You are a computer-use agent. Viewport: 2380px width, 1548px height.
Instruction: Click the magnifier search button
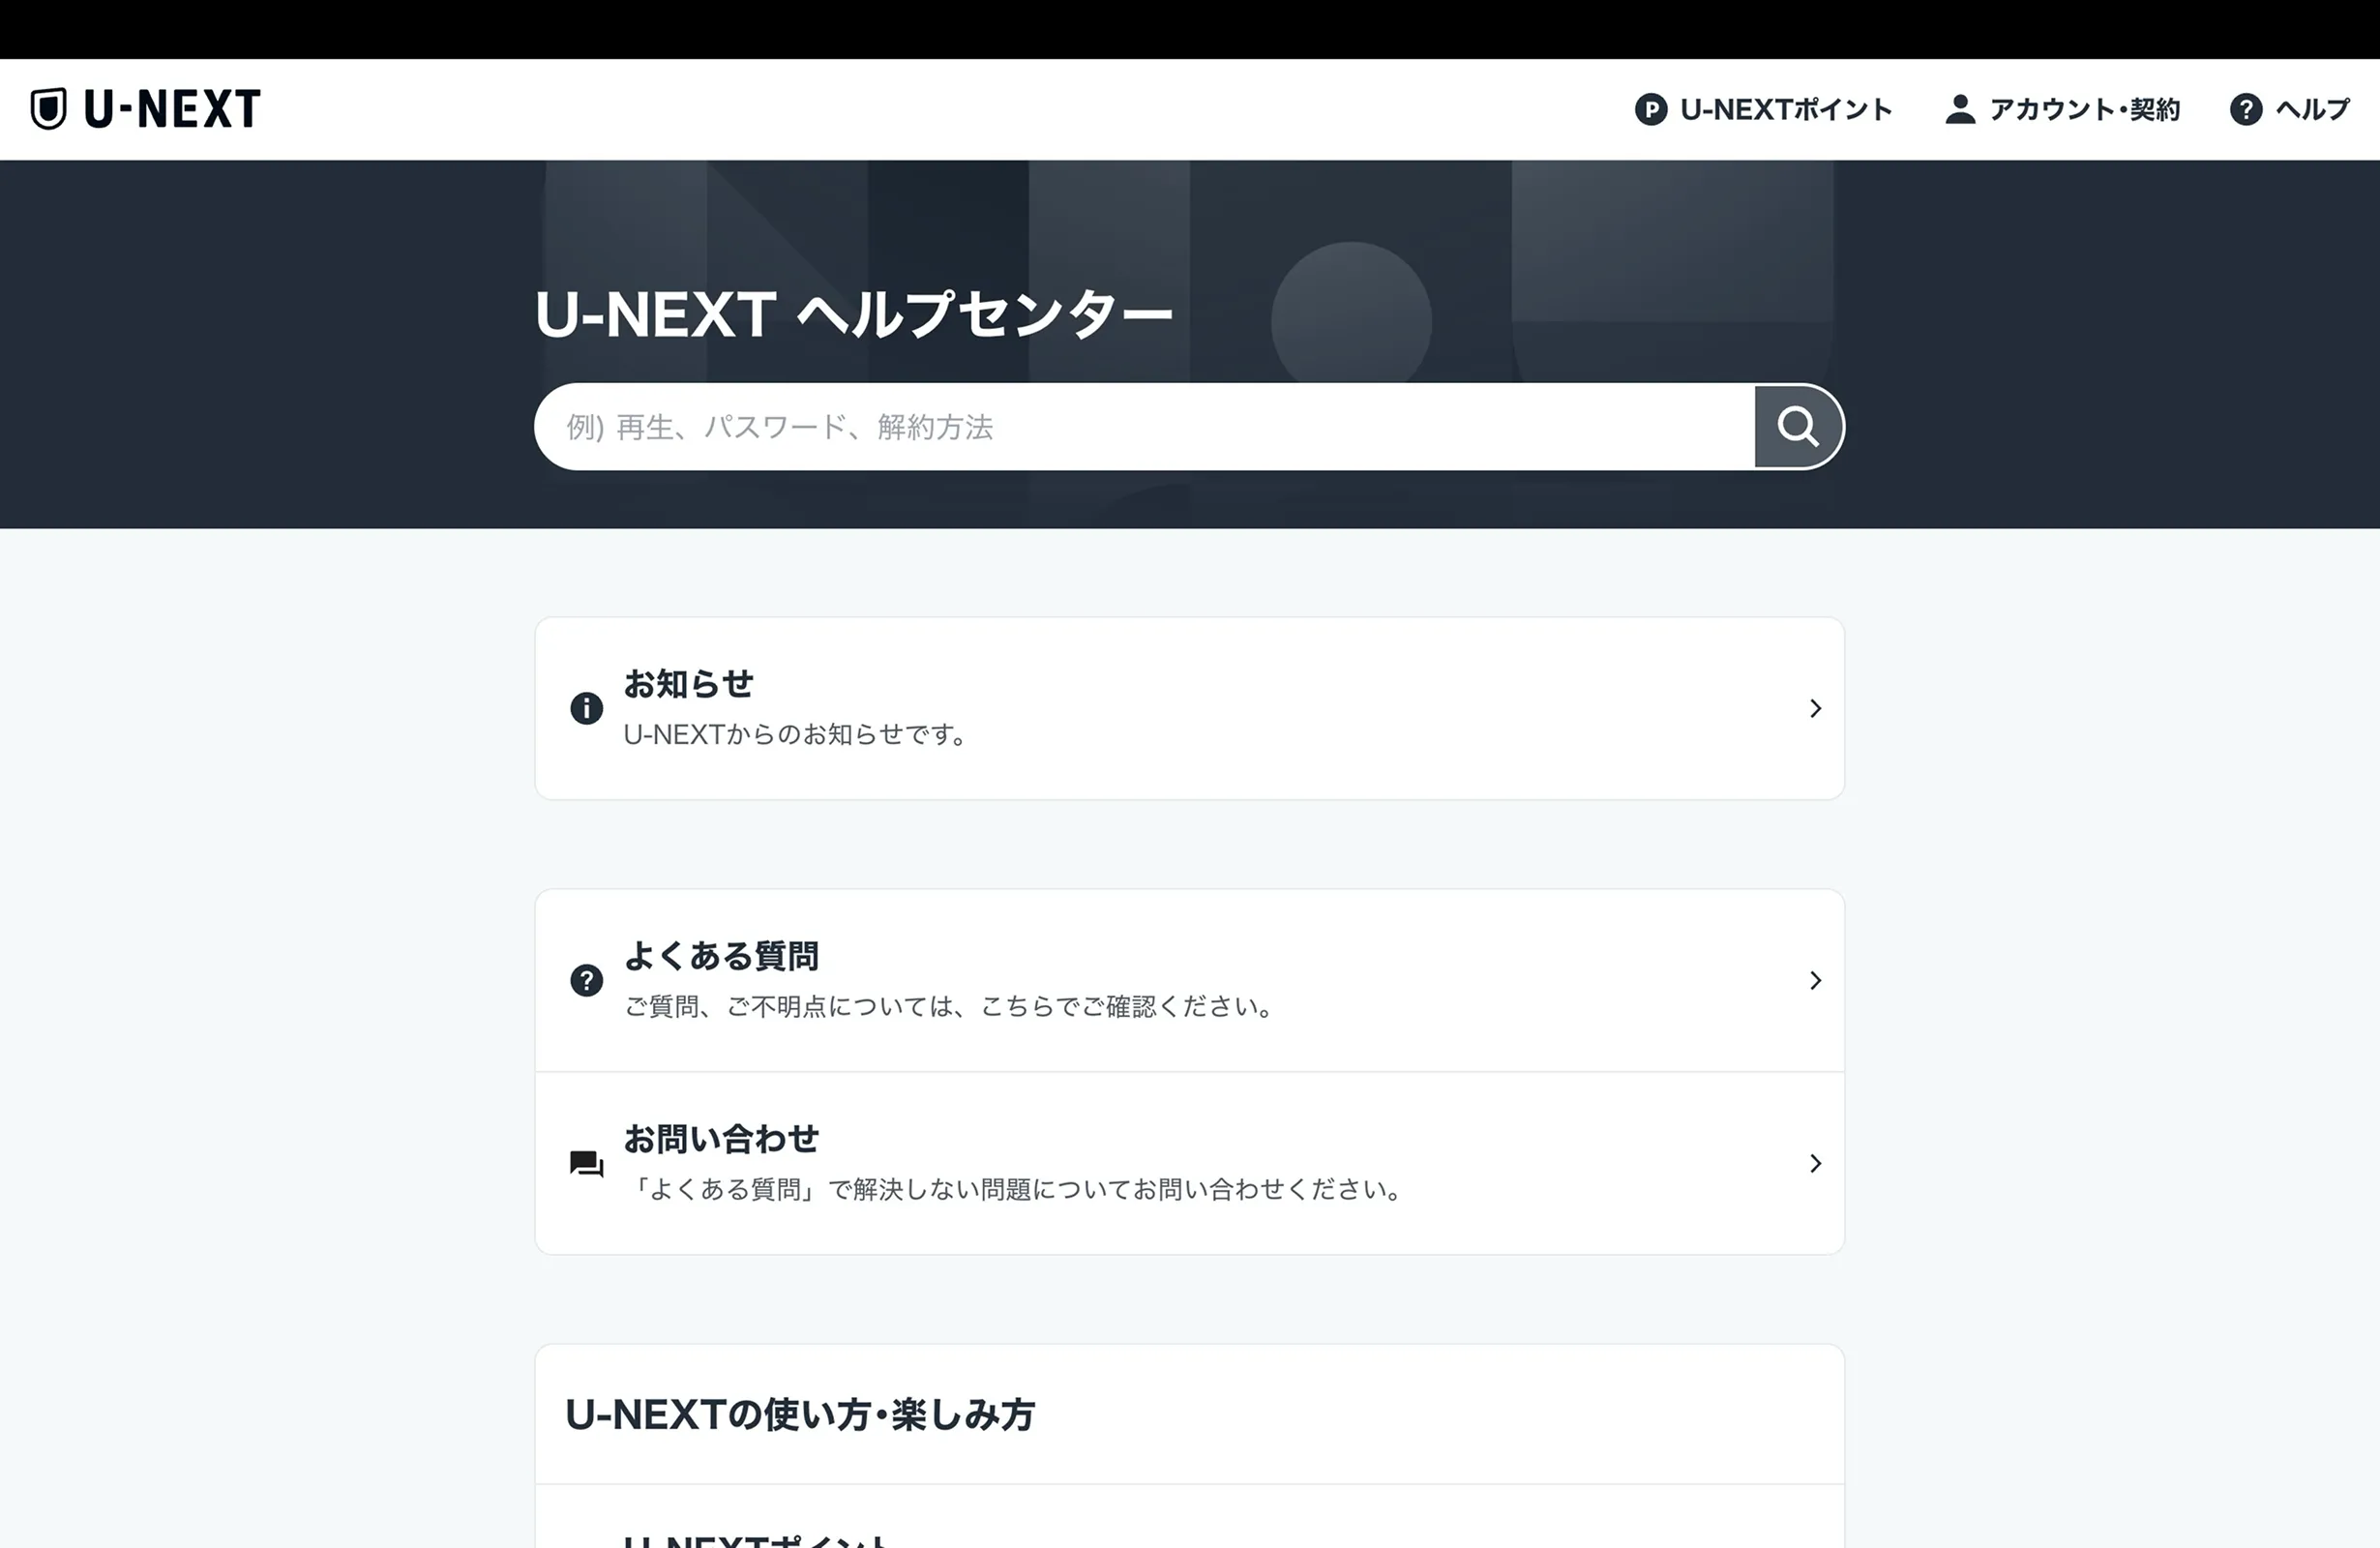[x=1798, y=427]
